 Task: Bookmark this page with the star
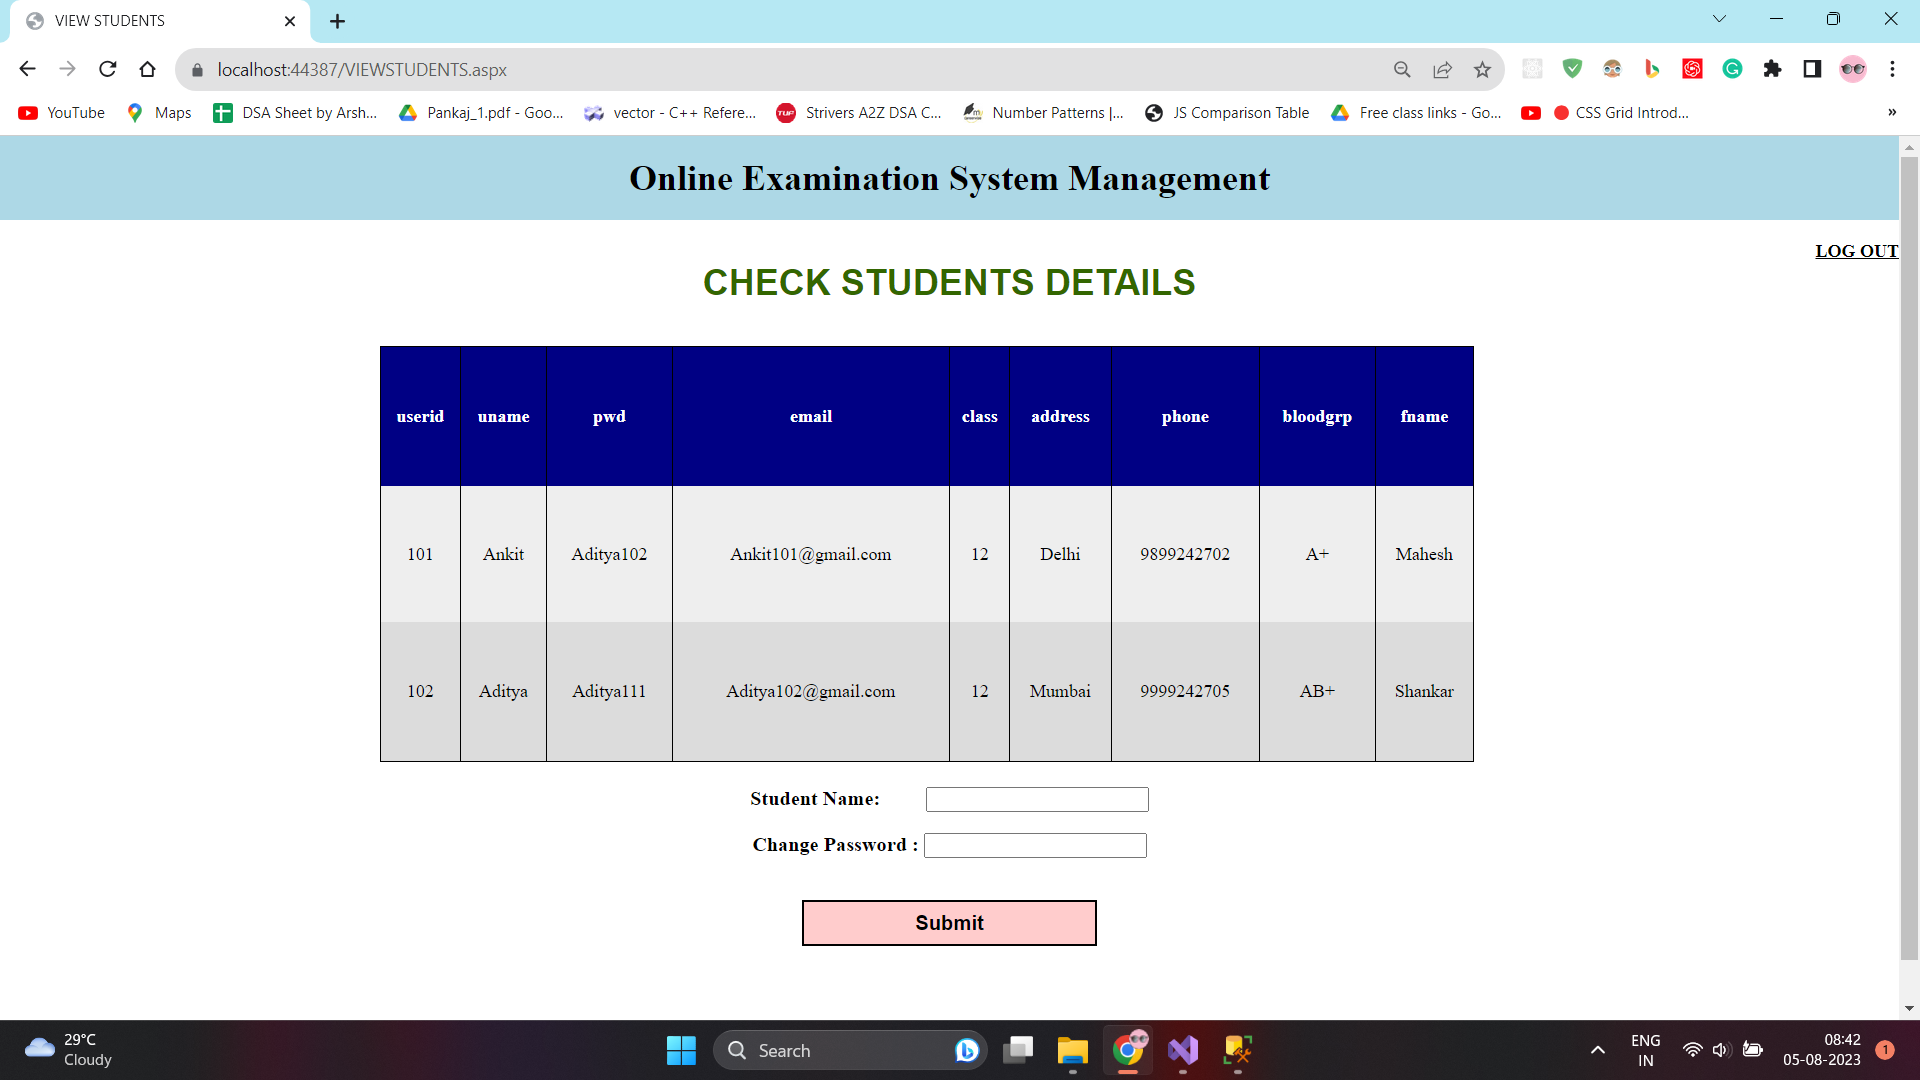coord(1483,69)
